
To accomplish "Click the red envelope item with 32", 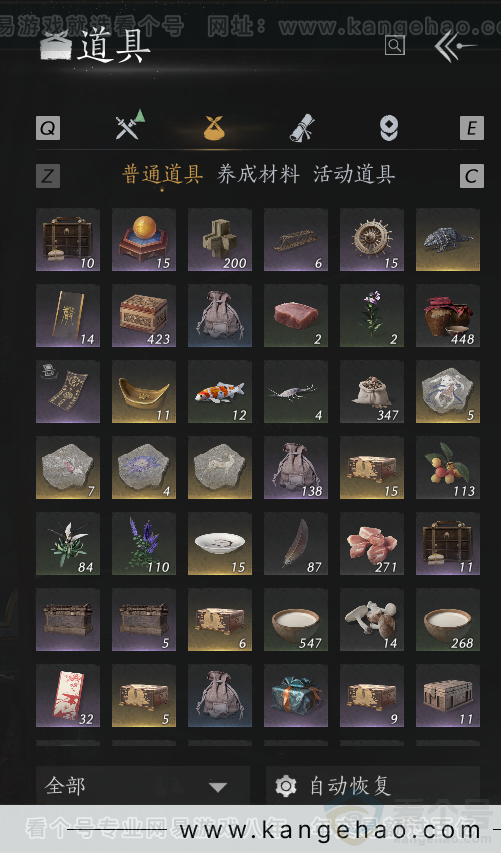I will tap(68, 696).
